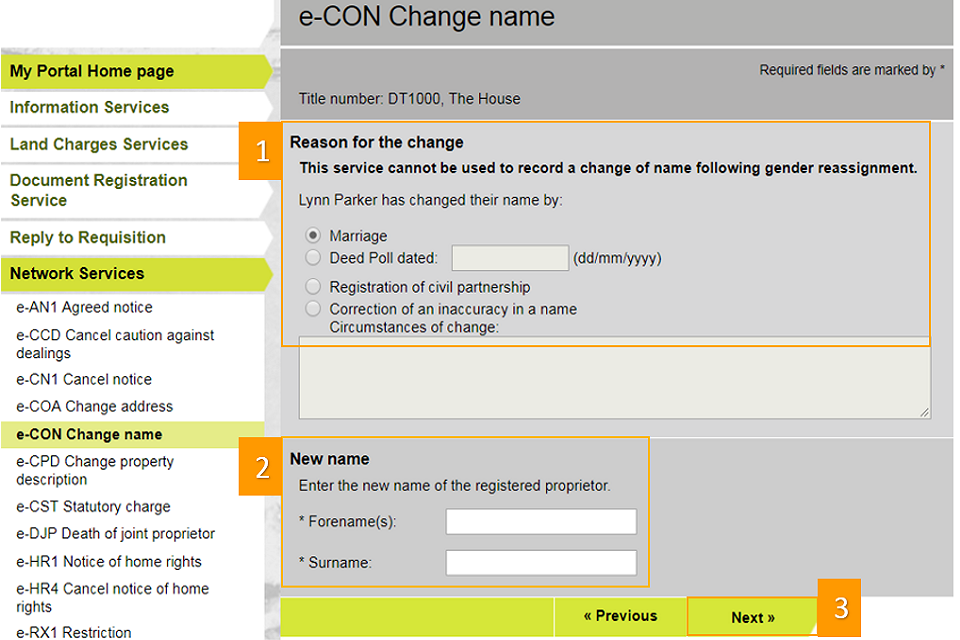Select Correction of an inaccuracy radio
Screen dimensions: 960x640
point(313,308)
